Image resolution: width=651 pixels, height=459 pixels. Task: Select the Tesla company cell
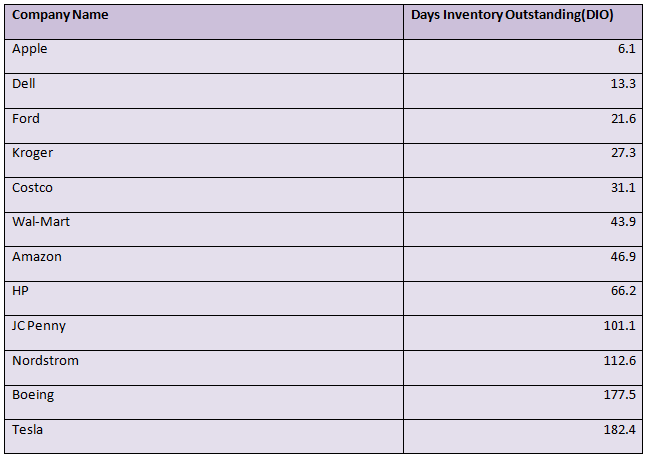pyautogui.click(x=204, y=436)
